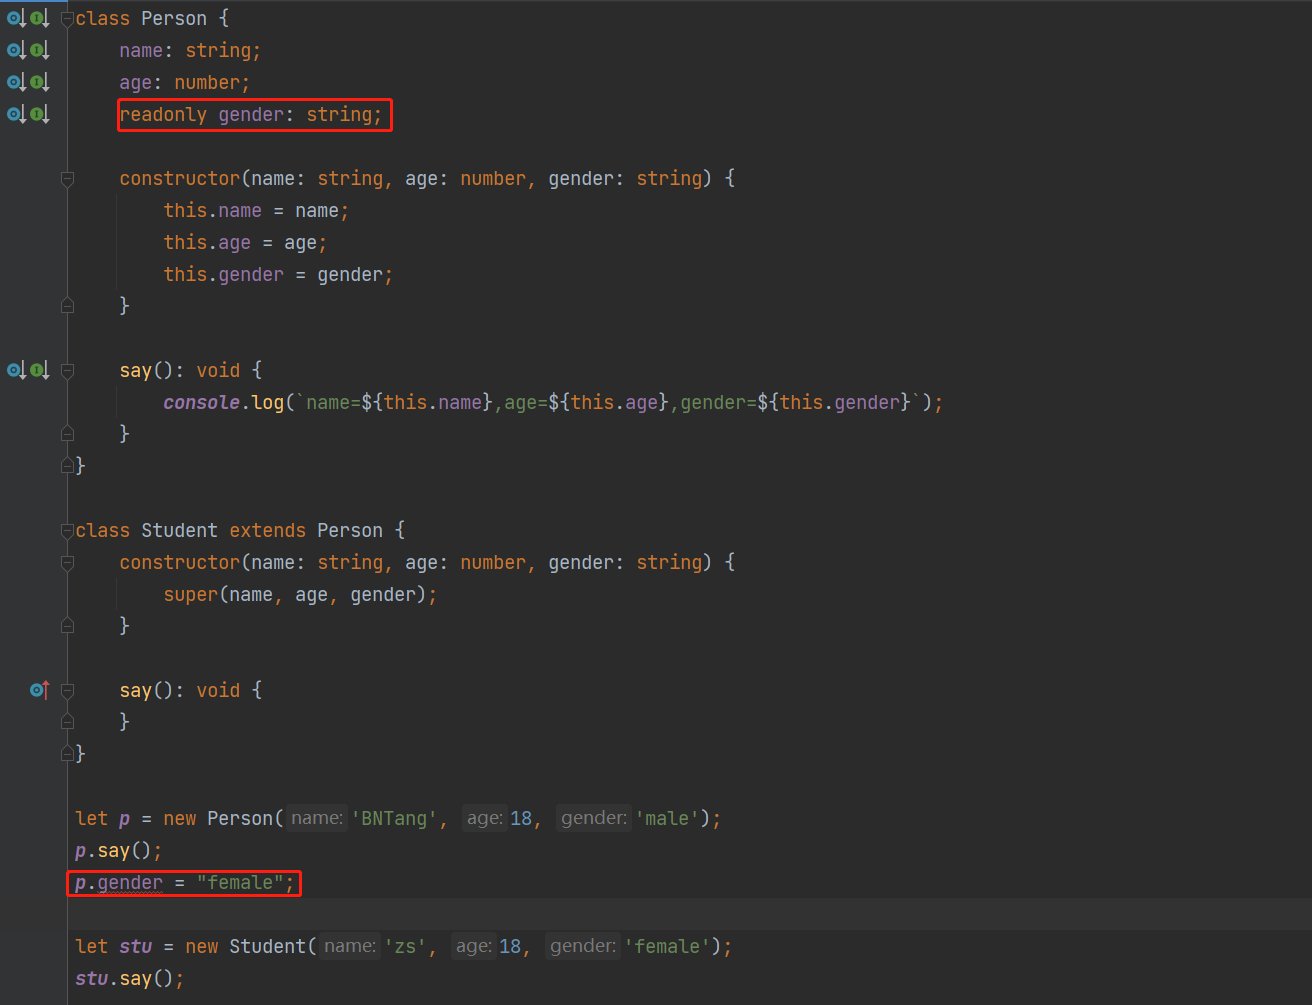Click blue overridden icon beside name: string

[x=17, y=50]
